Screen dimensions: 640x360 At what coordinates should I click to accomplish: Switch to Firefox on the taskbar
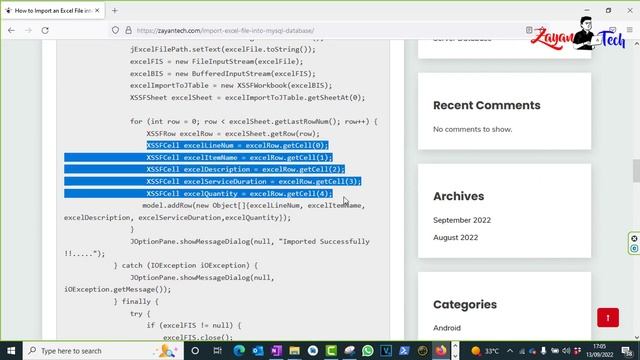pos(441,351)
